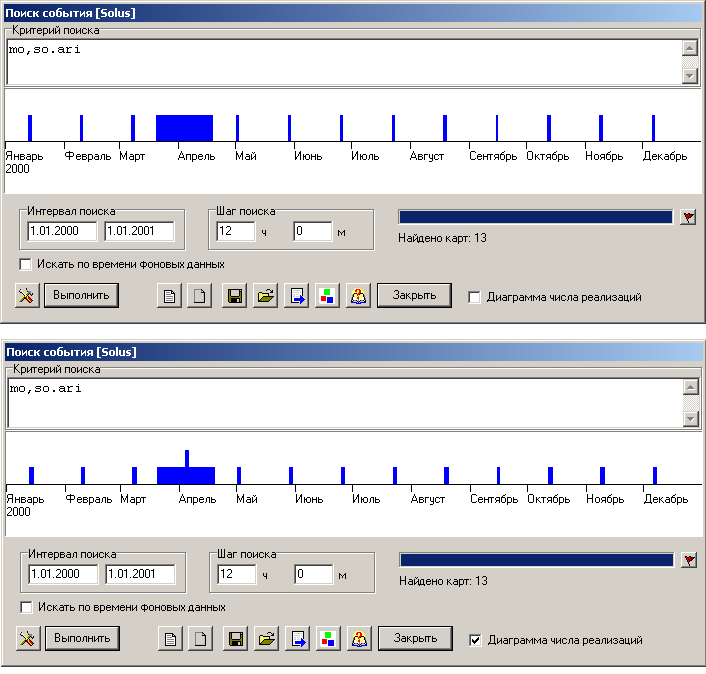
Task: Click the blue progress bar in the top window
Action: coord(535,217)
